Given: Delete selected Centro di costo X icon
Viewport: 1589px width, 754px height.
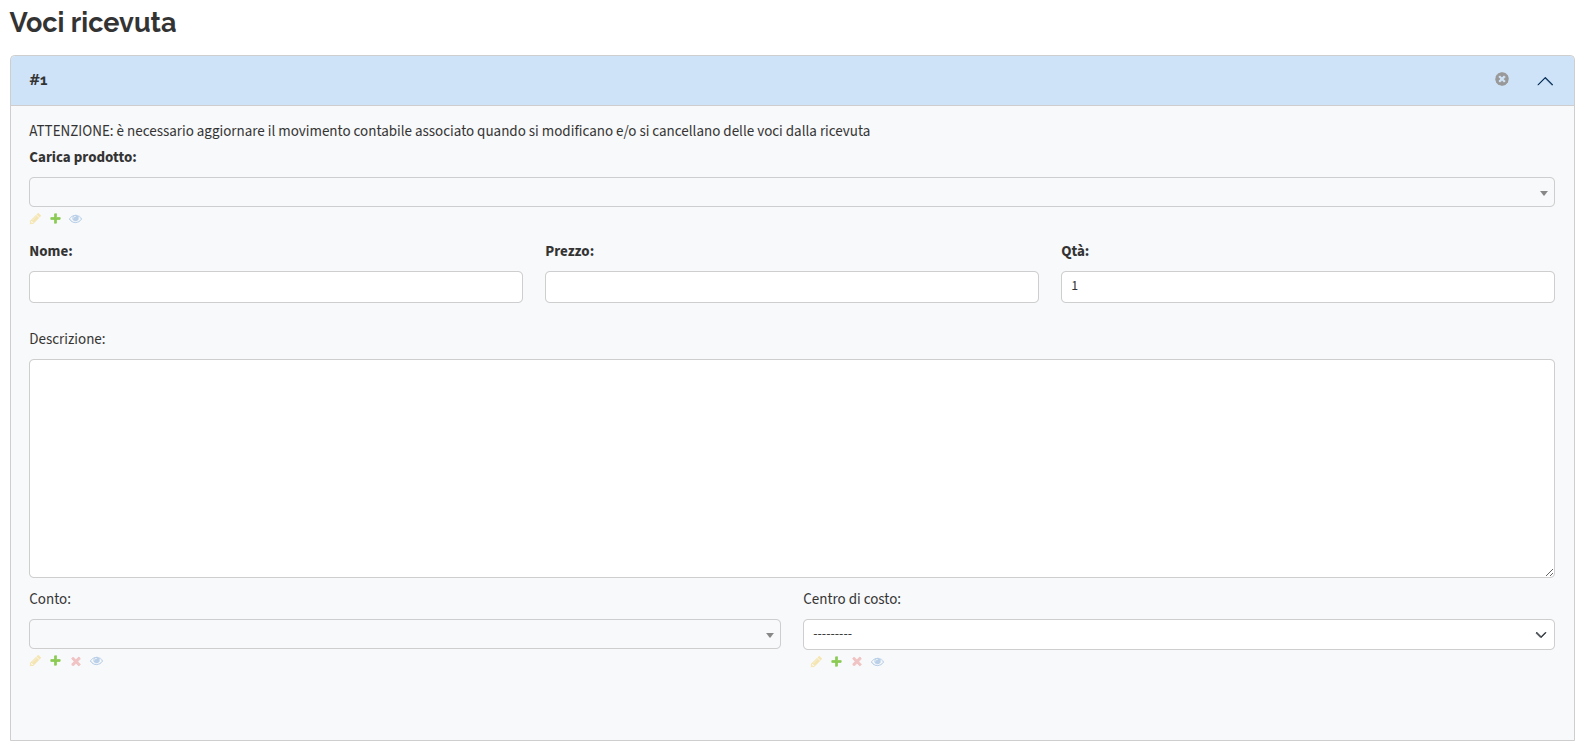Looking at the screenshot, I should 857,662.
